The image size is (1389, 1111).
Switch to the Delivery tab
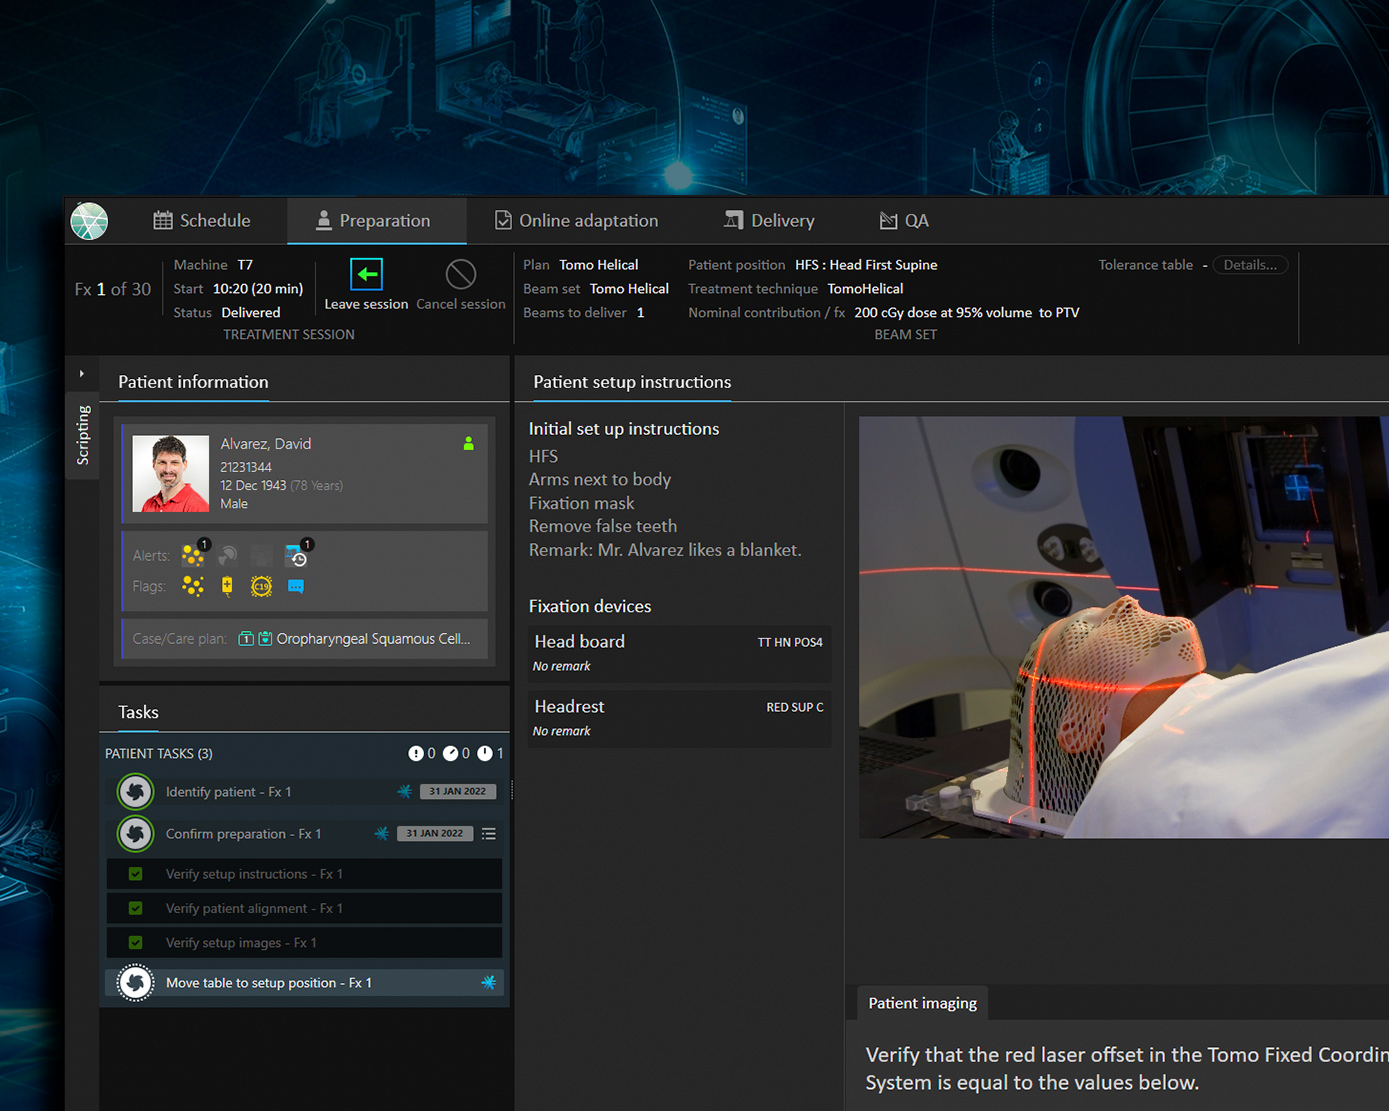pyautogui.click(x=769, y=221)
